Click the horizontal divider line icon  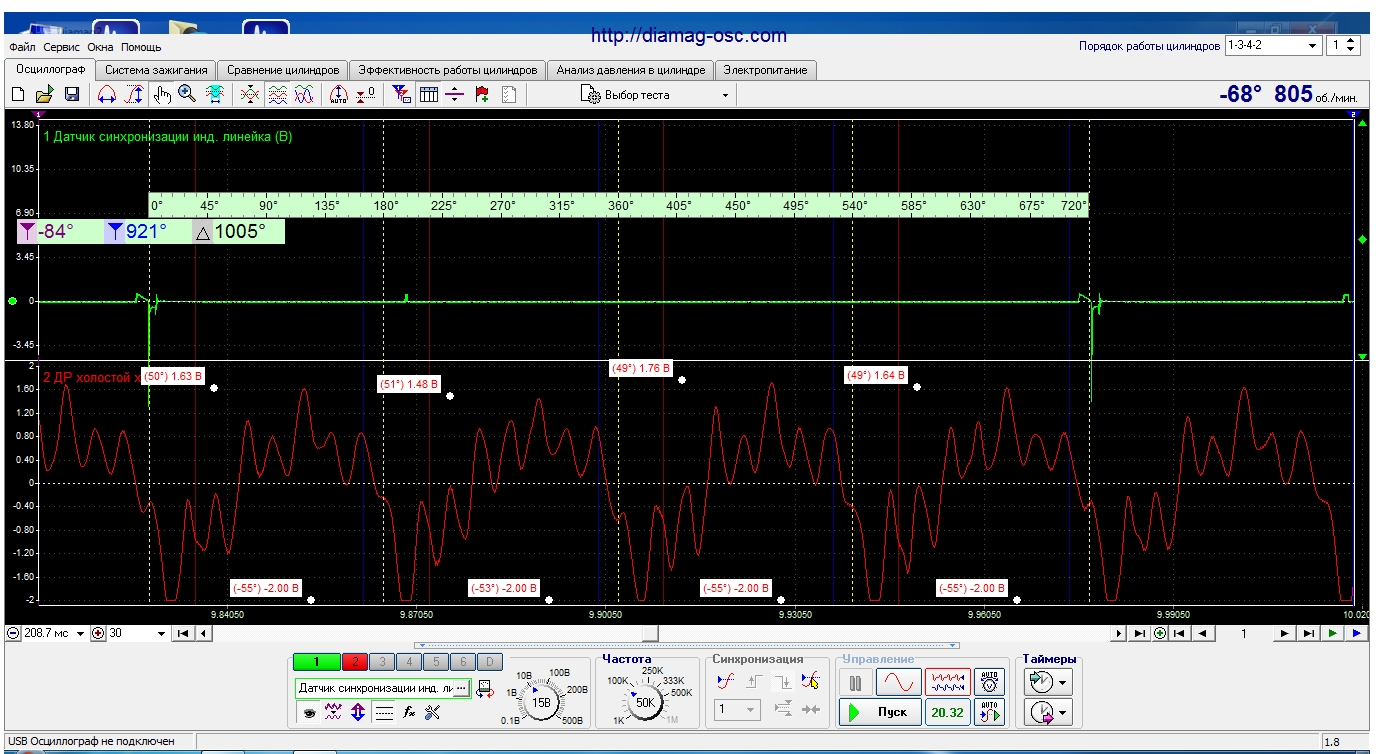(455, 94)
